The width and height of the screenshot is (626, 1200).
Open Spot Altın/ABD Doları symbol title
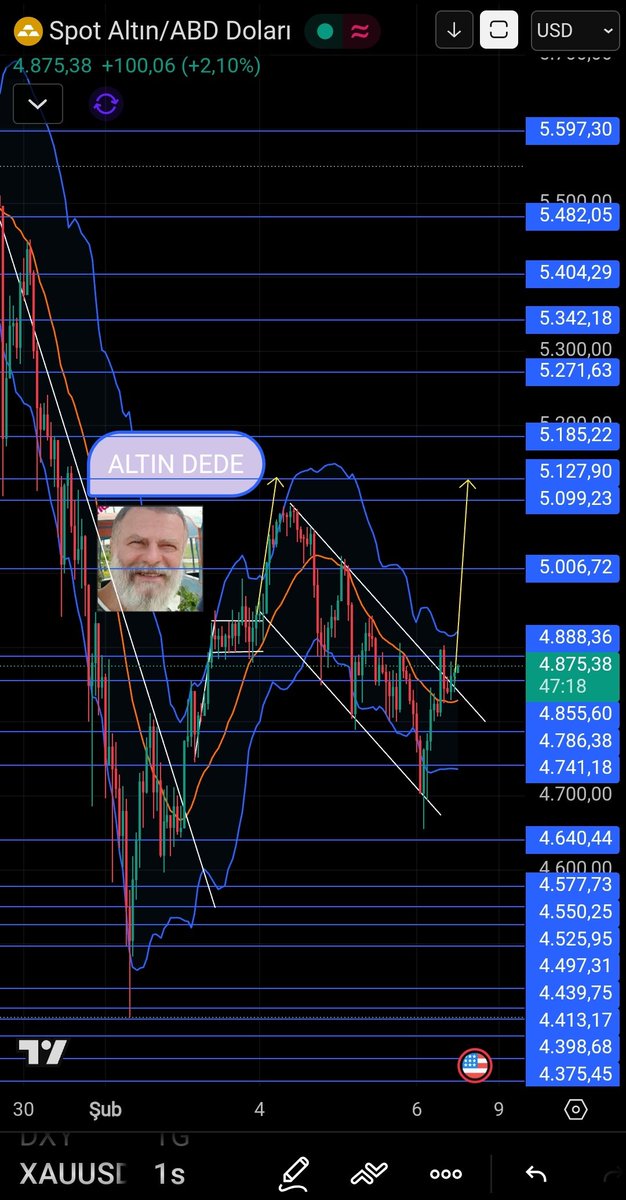click(x=170, y=32)
